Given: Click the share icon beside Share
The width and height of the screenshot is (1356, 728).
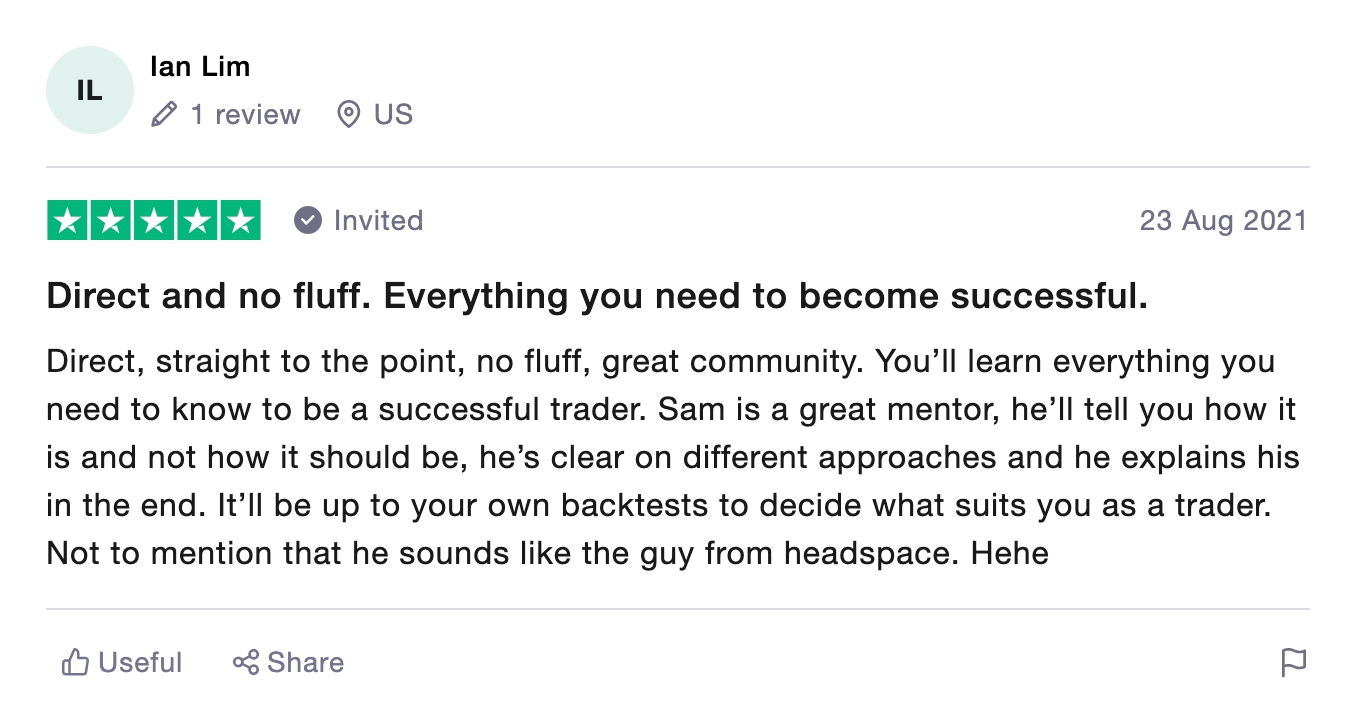Looking at the screenshot, I should tap(245, 662).
